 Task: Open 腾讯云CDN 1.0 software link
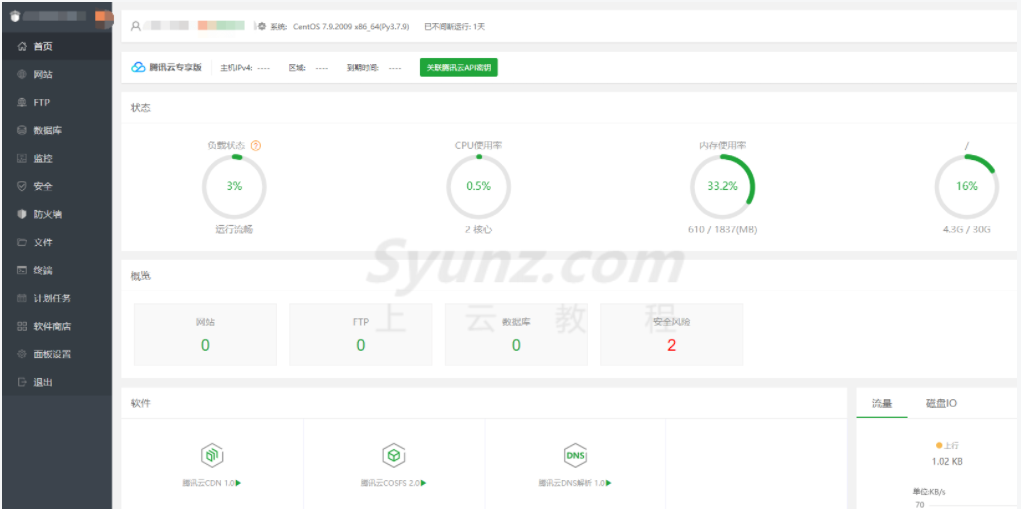[208, 483]
